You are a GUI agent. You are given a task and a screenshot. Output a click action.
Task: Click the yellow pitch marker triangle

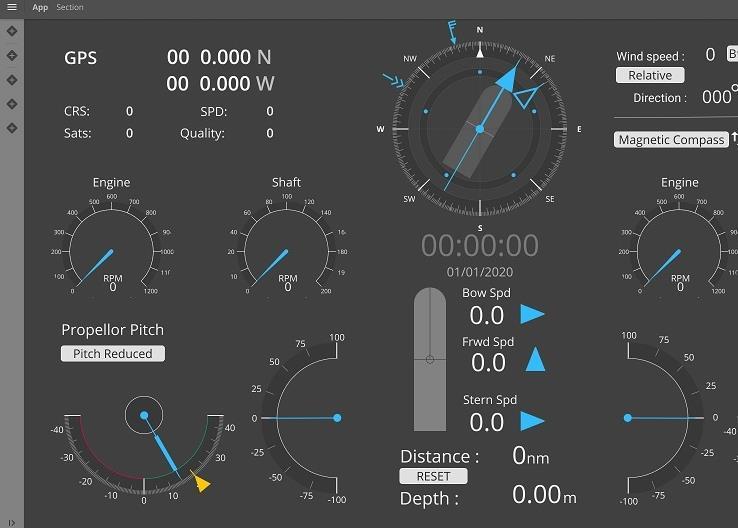202,484
